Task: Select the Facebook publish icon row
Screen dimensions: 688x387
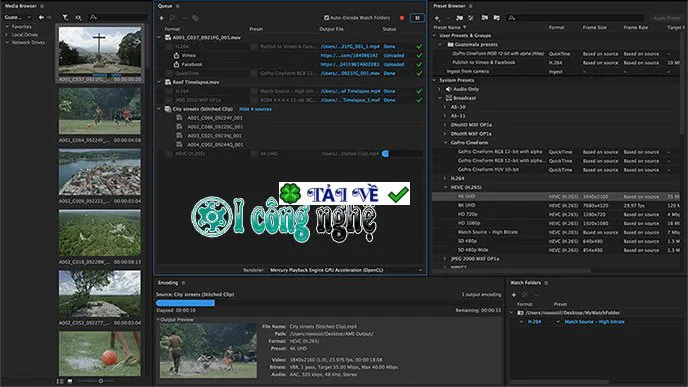Action: coord(176,64)
